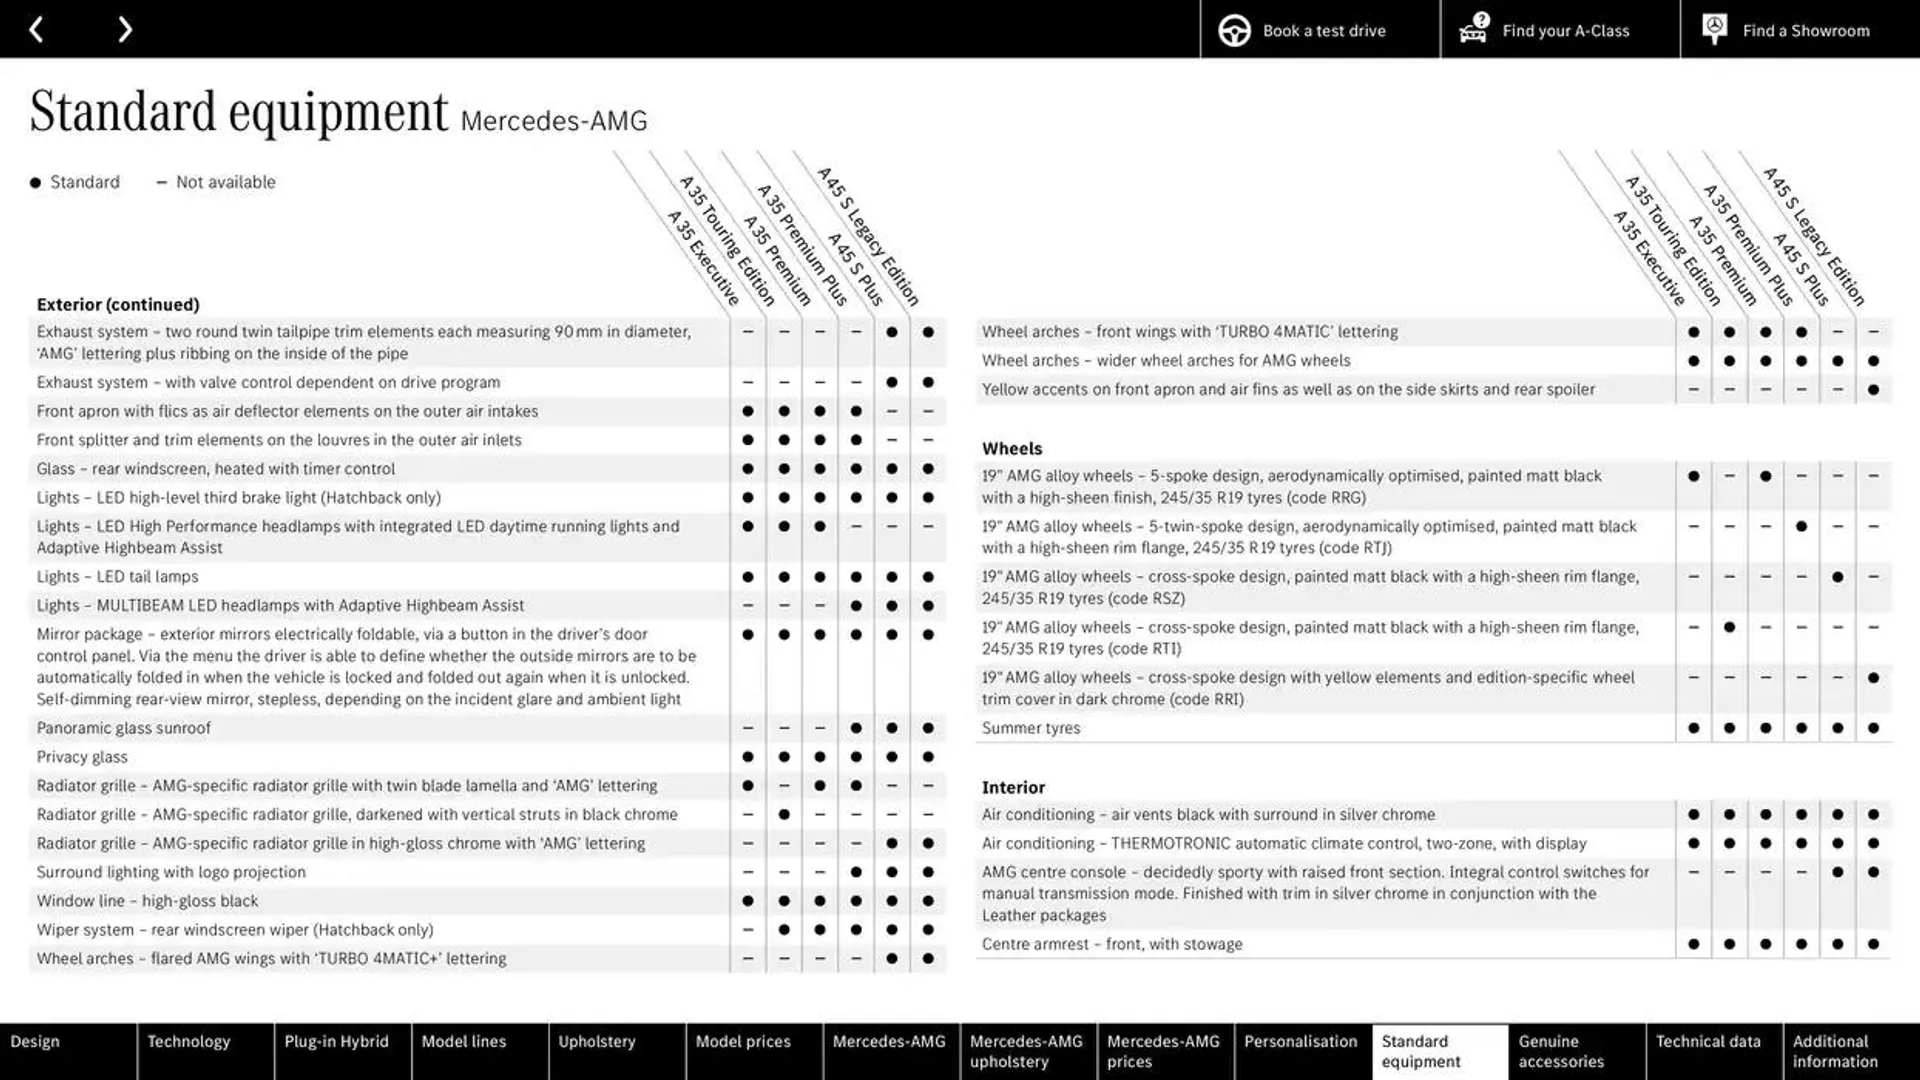Click the 'Model prices' bottom navigation tab
Viewport: 1920px width, 1080px height.
pyautogui.click(x=742, y=1040)
